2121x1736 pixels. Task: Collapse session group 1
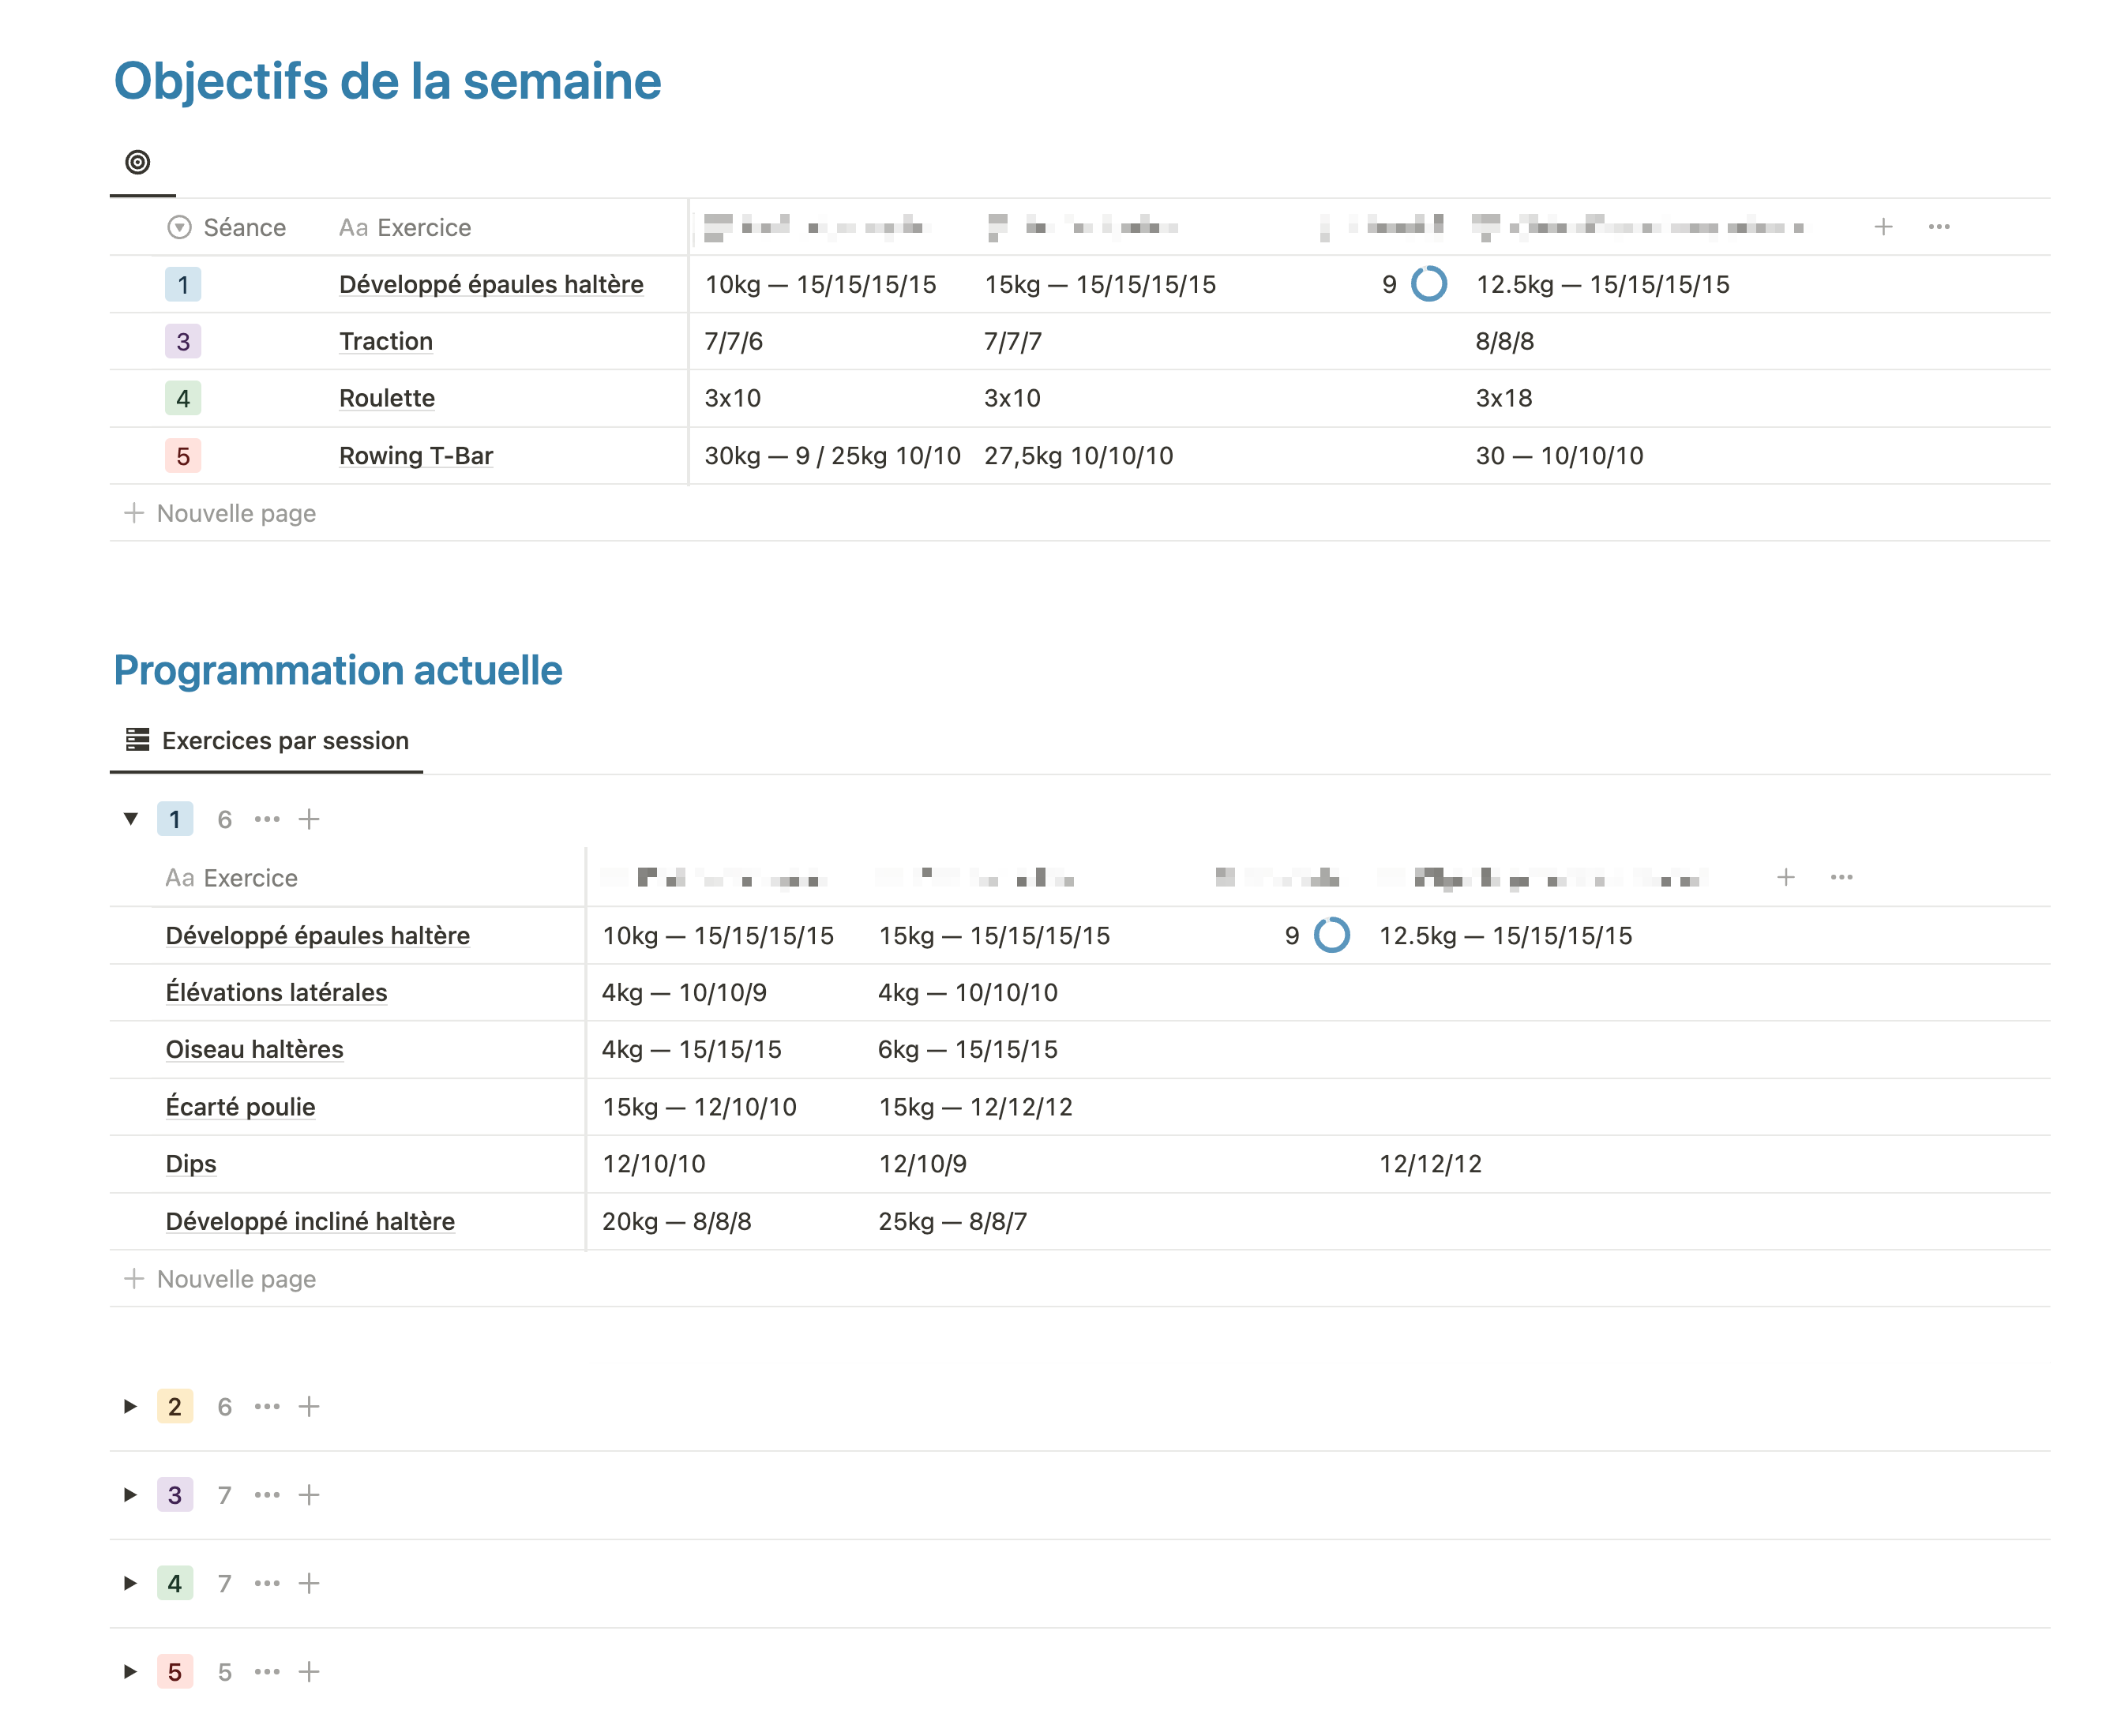tap(131, 820)
